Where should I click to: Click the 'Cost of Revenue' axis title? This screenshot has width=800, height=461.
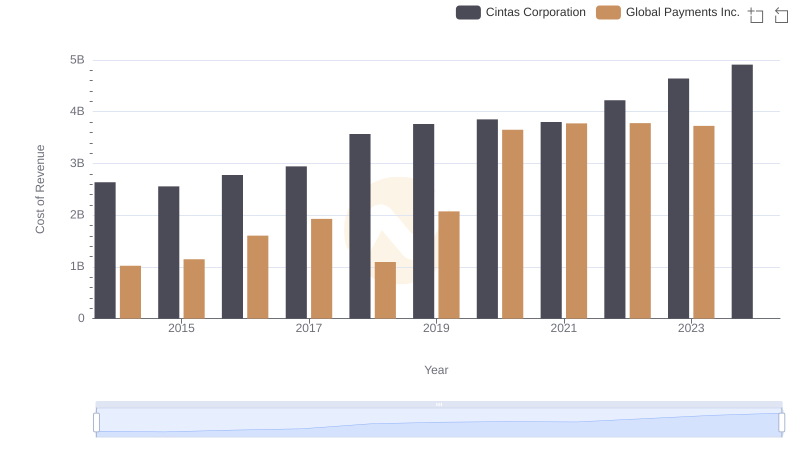click(x=40, y=189)
